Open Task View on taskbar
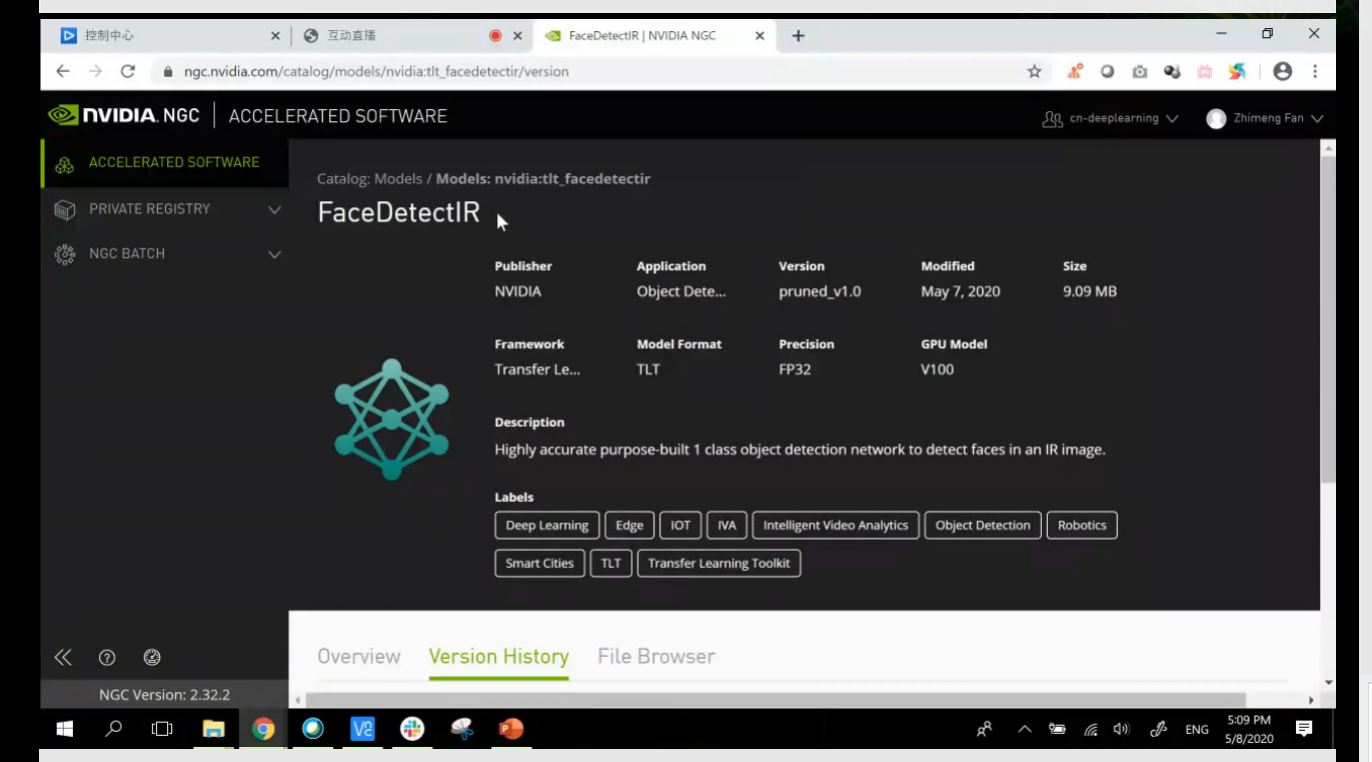The image size is (1372, 762). (162, 729)
